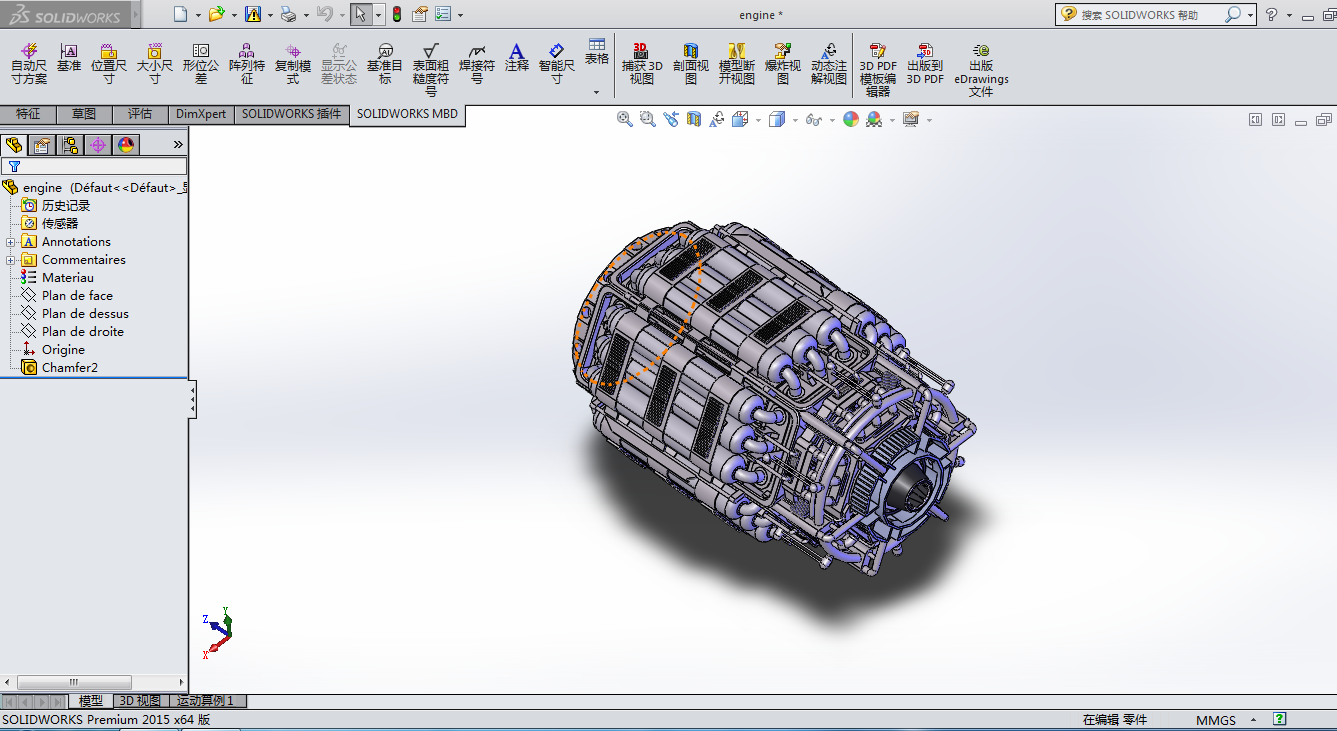Screen dimensions: 1337x731
Task: Click the Zoom to Fit magnifier icon
Action: pos(625,119)
